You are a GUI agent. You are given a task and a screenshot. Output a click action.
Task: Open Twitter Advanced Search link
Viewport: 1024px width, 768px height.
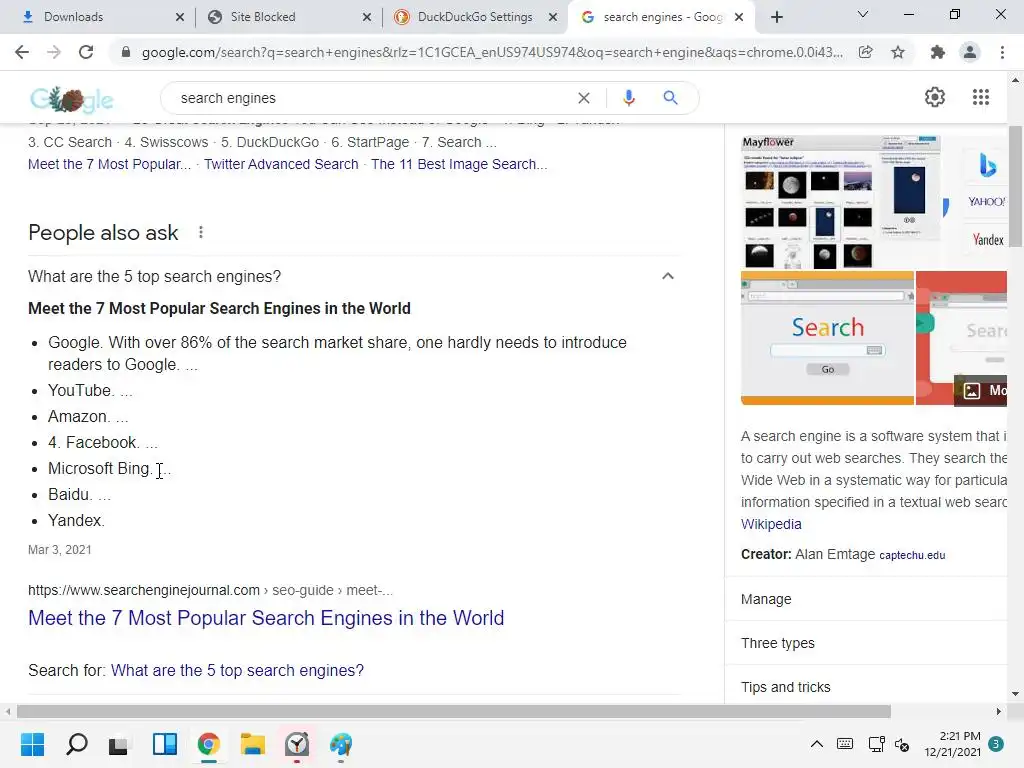pos(281,164)
